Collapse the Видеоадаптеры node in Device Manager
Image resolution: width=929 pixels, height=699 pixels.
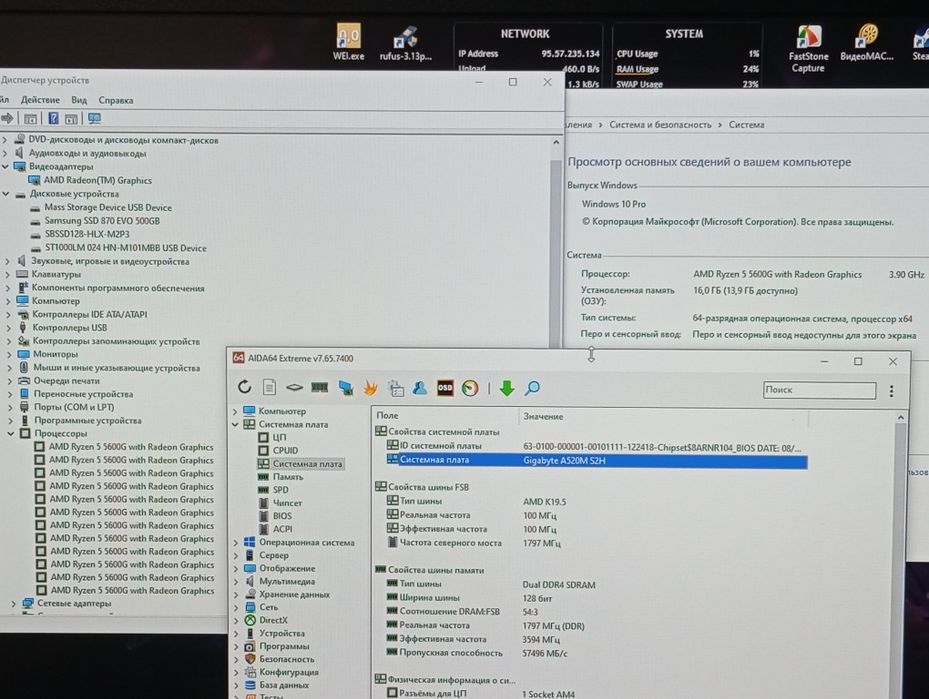pyautogui.click(x=5, y=166)
